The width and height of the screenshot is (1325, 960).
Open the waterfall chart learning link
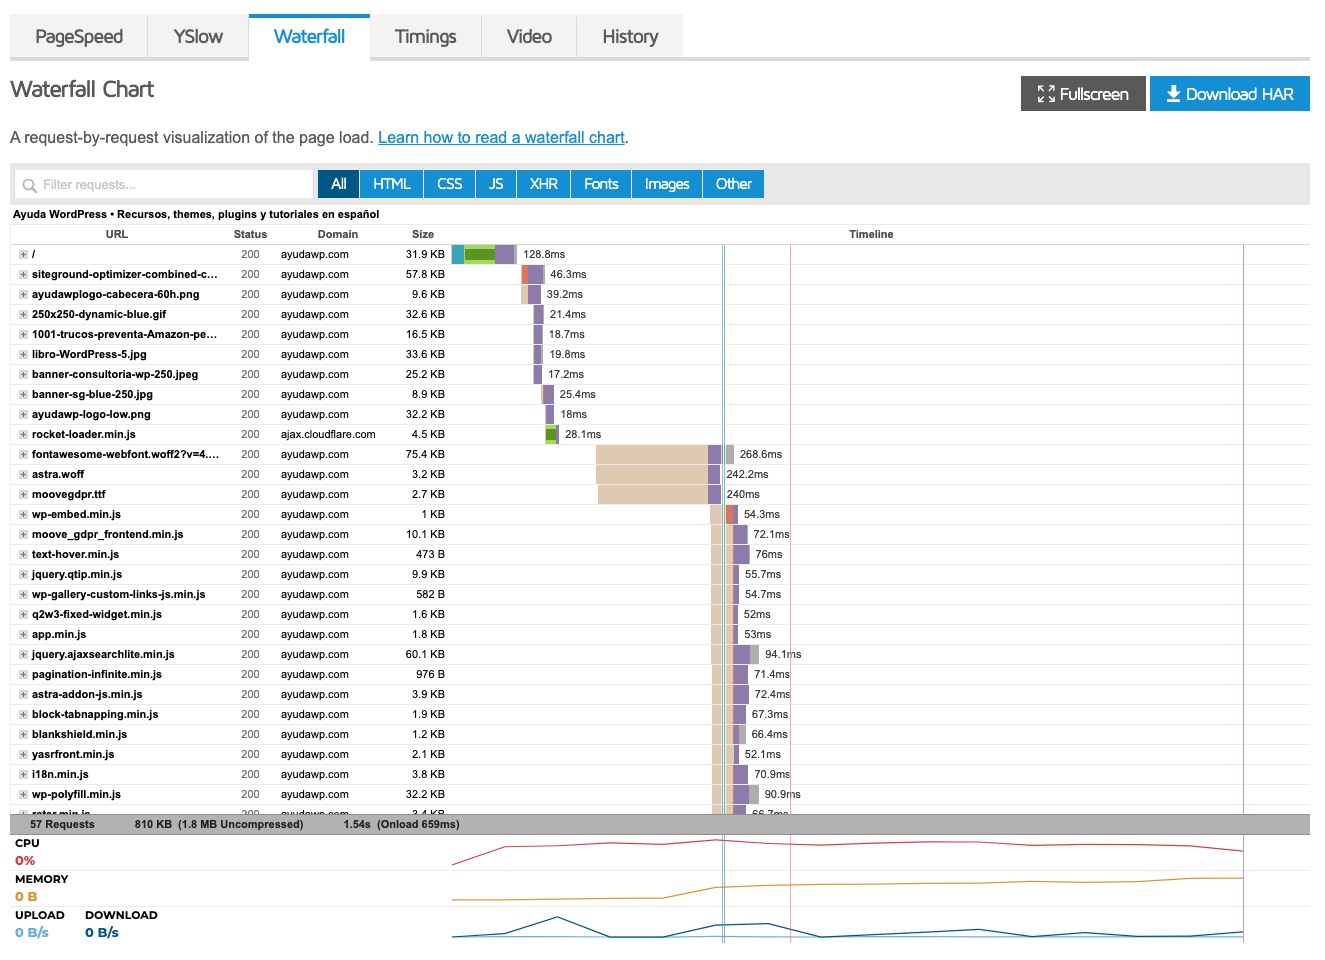pyautogui.click(x=501, y=138)
